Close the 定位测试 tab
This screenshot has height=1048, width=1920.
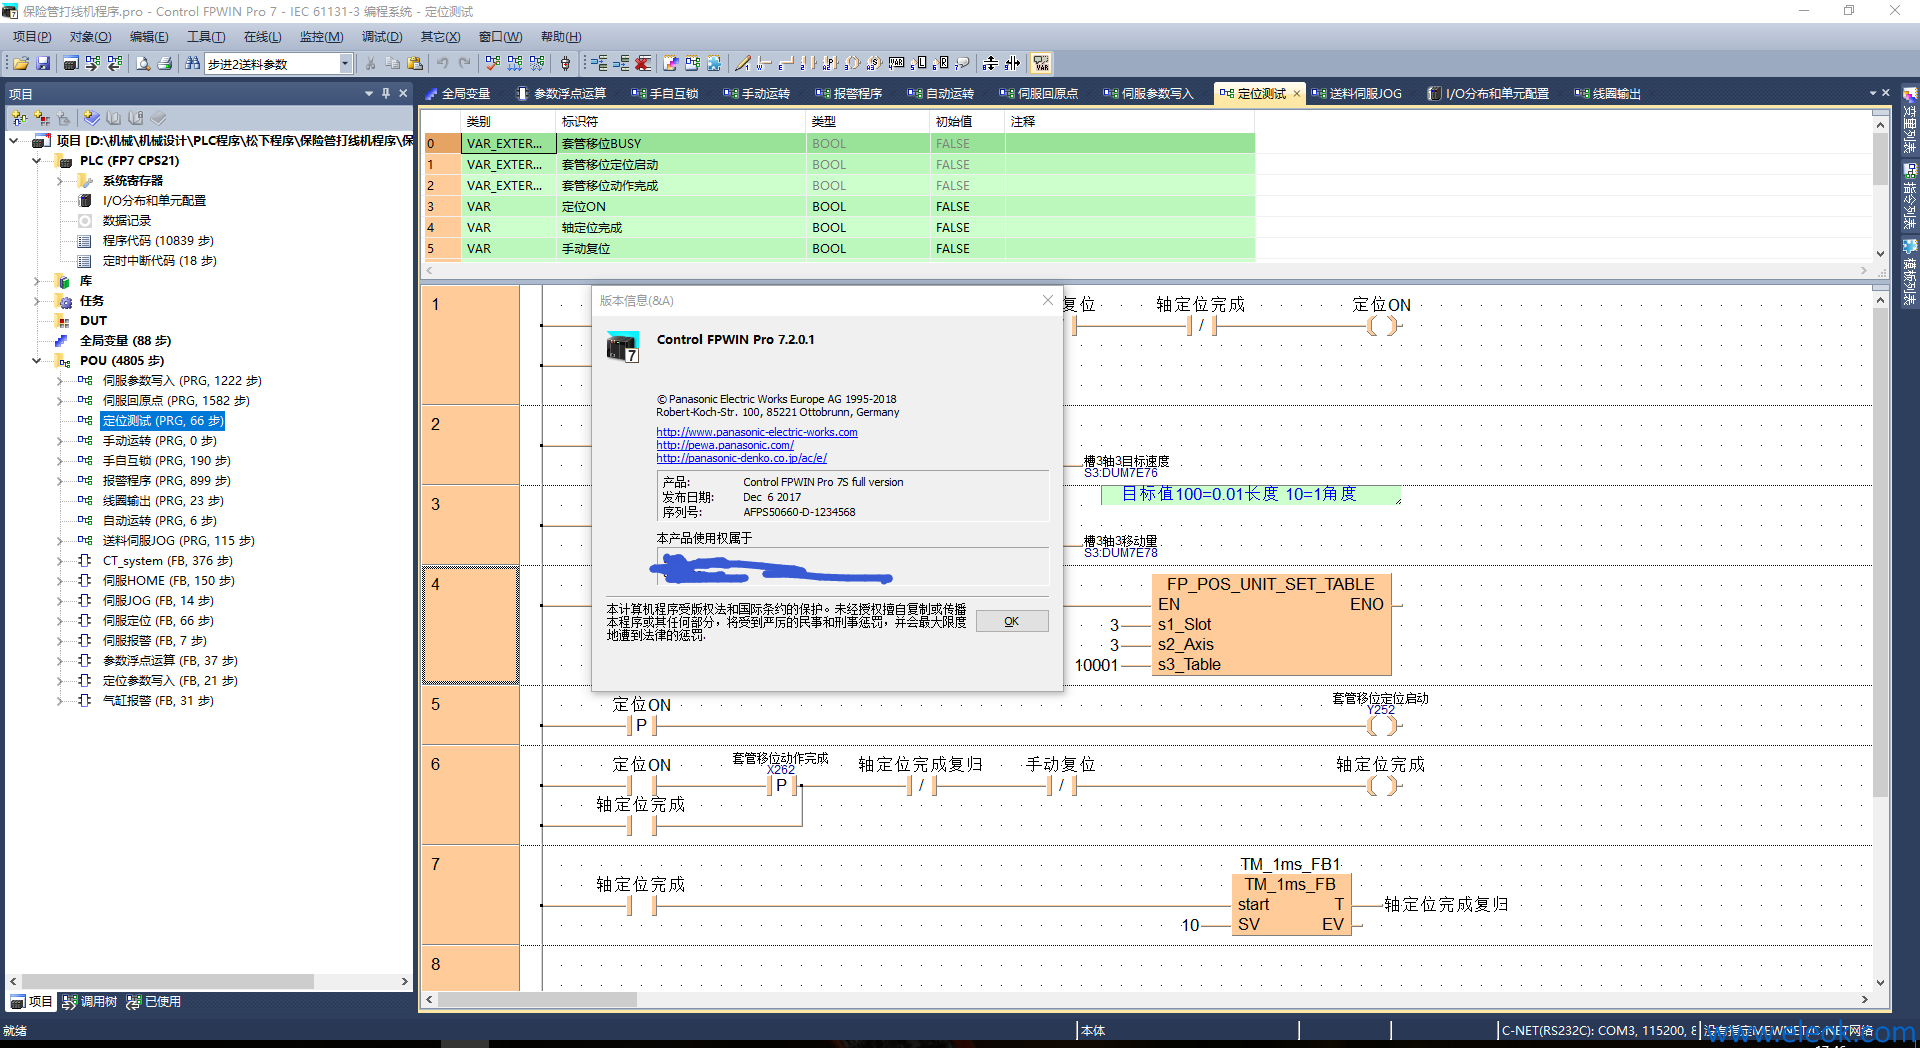[1297, 94]
